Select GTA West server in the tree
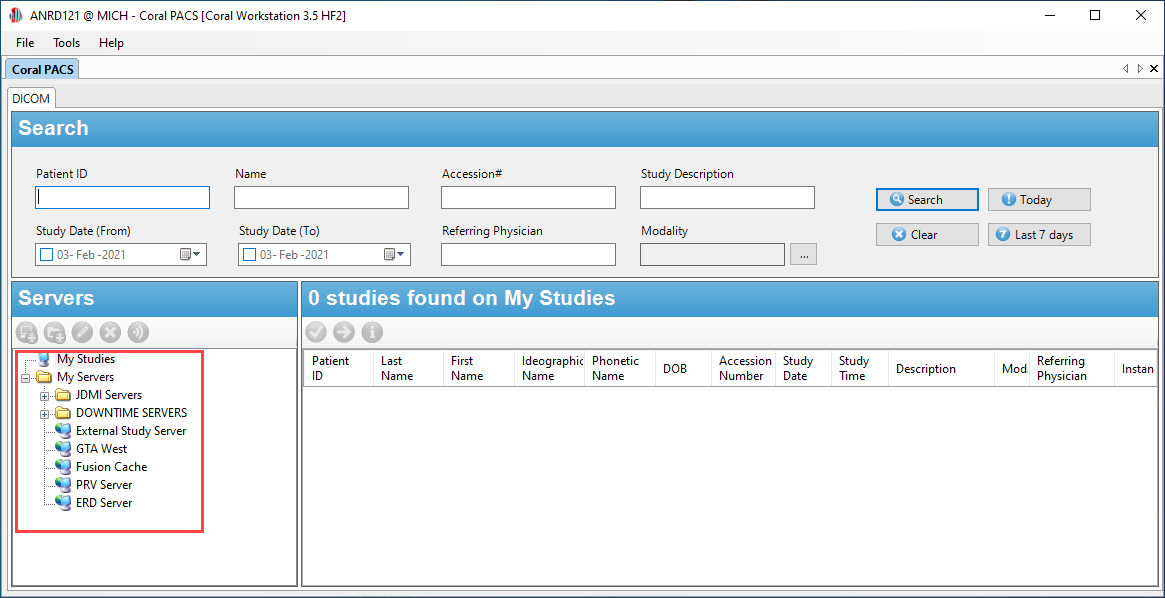Image resolution: width=1165 pixels, height=598 pixels. [101, 449]
